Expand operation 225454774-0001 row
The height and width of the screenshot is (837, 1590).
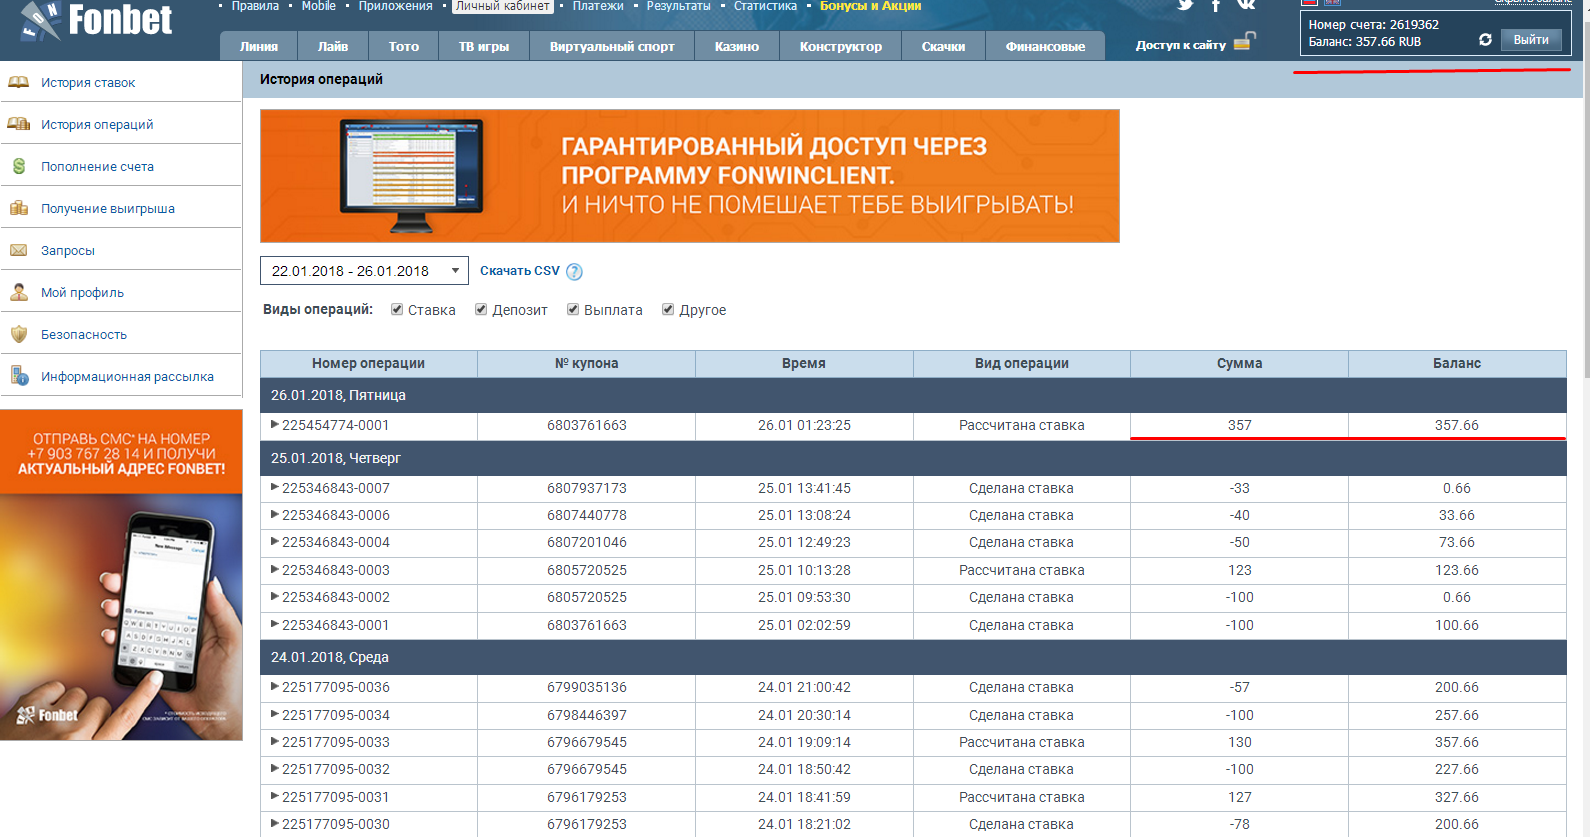275,425
